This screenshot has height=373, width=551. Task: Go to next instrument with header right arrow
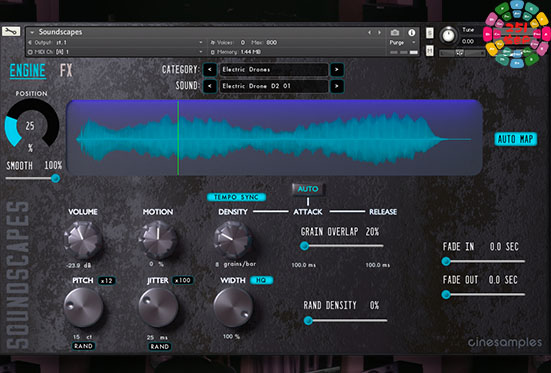(380, 32)
